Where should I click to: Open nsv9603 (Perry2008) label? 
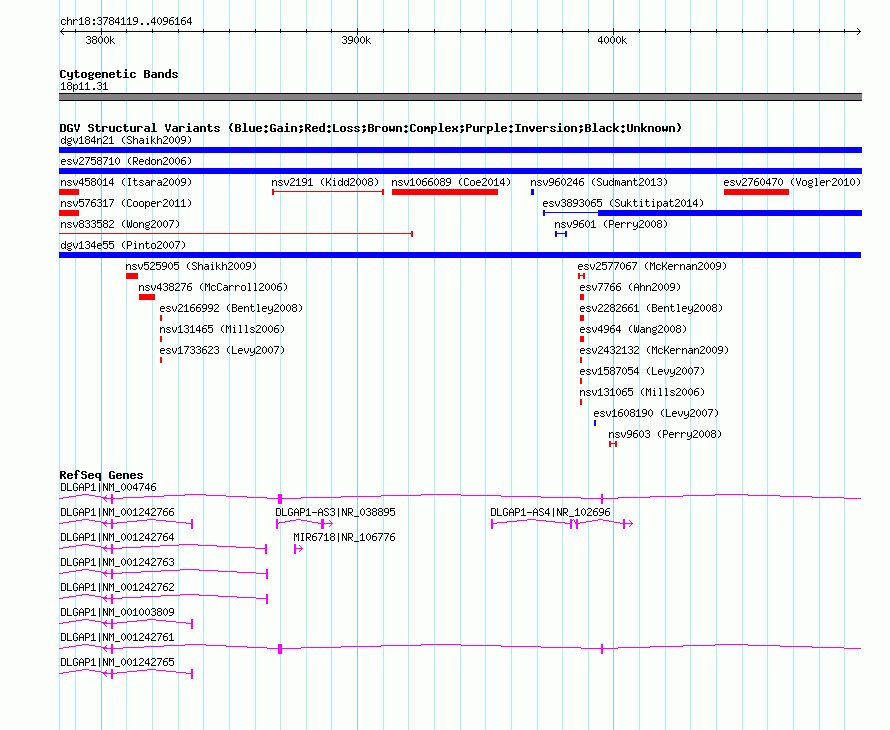coord(665,434)
